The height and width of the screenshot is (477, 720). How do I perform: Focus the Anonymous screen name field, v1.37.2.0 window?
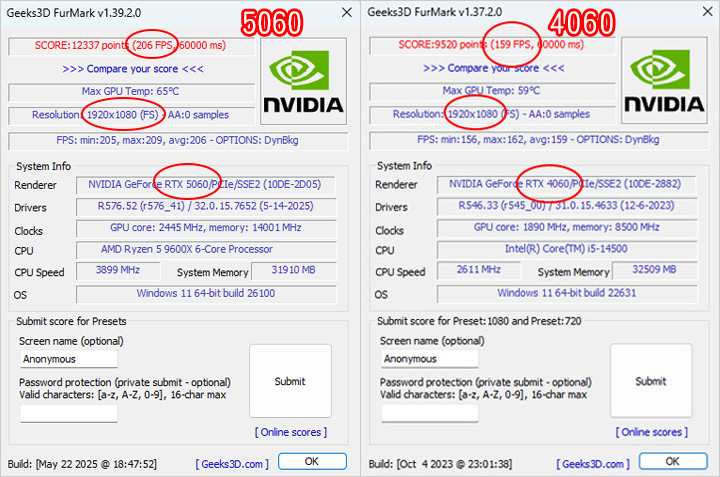click(430, 359)
